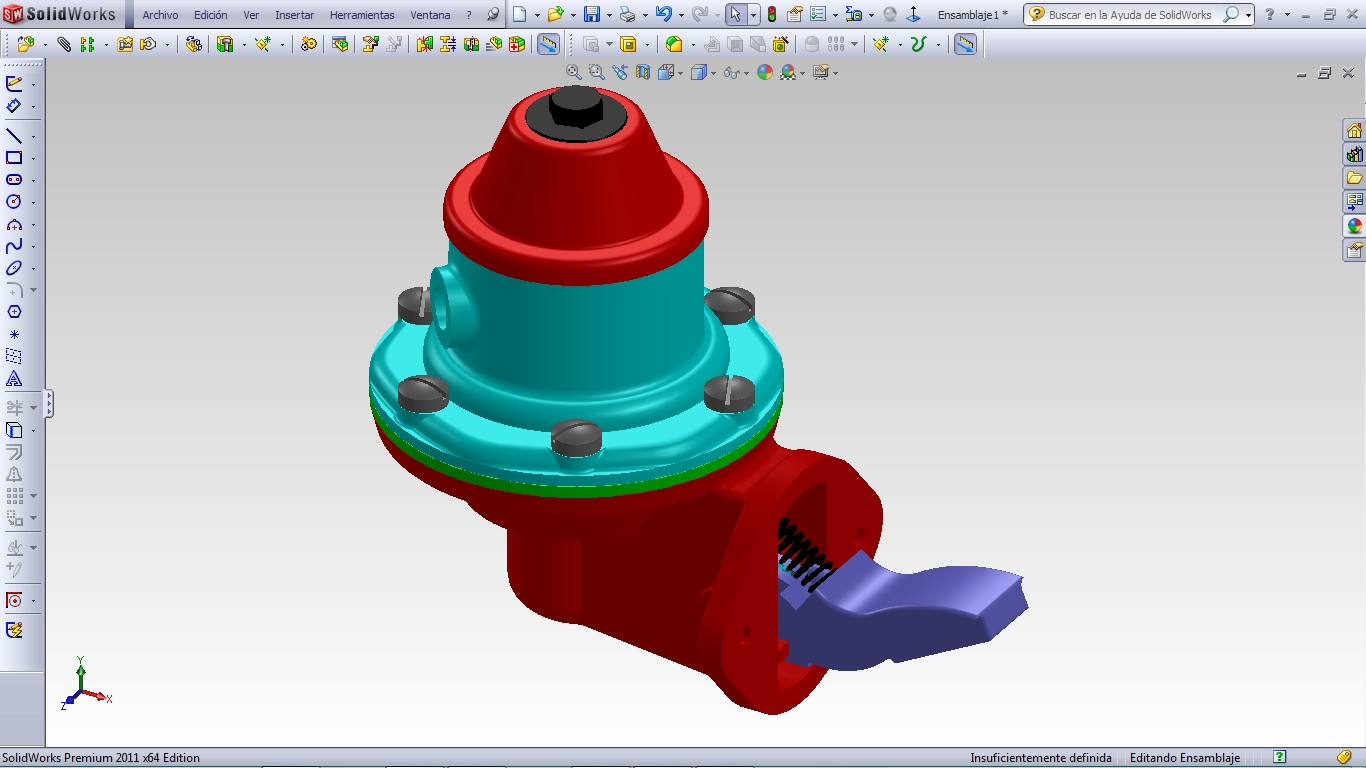Click the Zoom to Area icon
The height and width of the screenshot is (768, 1366).
[597, 72]
